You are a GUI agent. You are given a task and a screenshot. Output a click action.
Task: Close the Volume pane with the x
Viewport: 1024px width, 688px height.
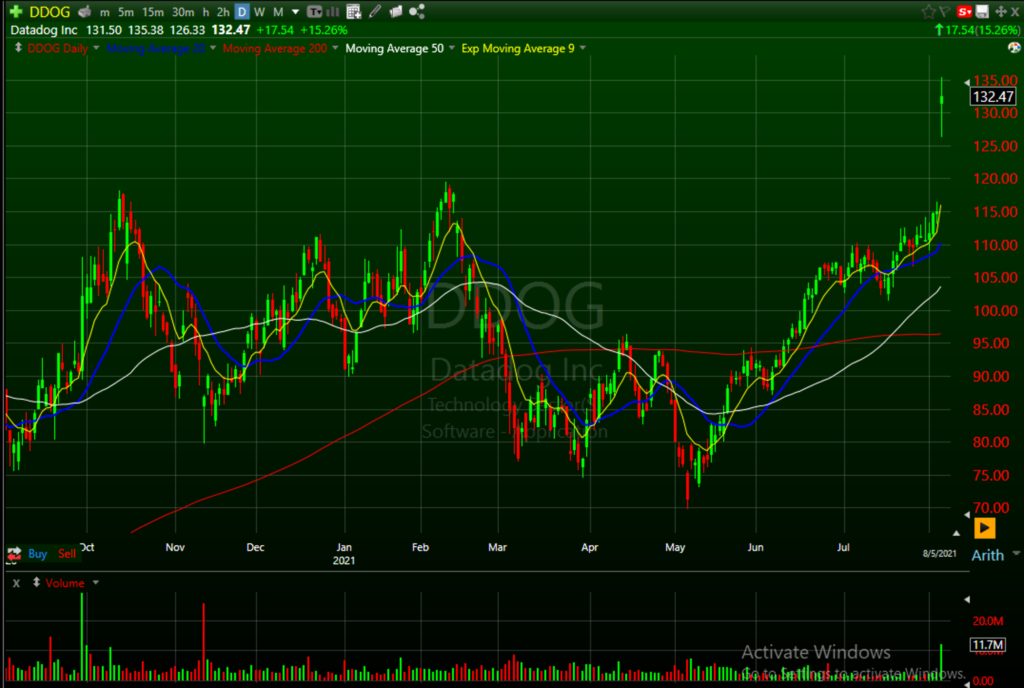point(16,583)
